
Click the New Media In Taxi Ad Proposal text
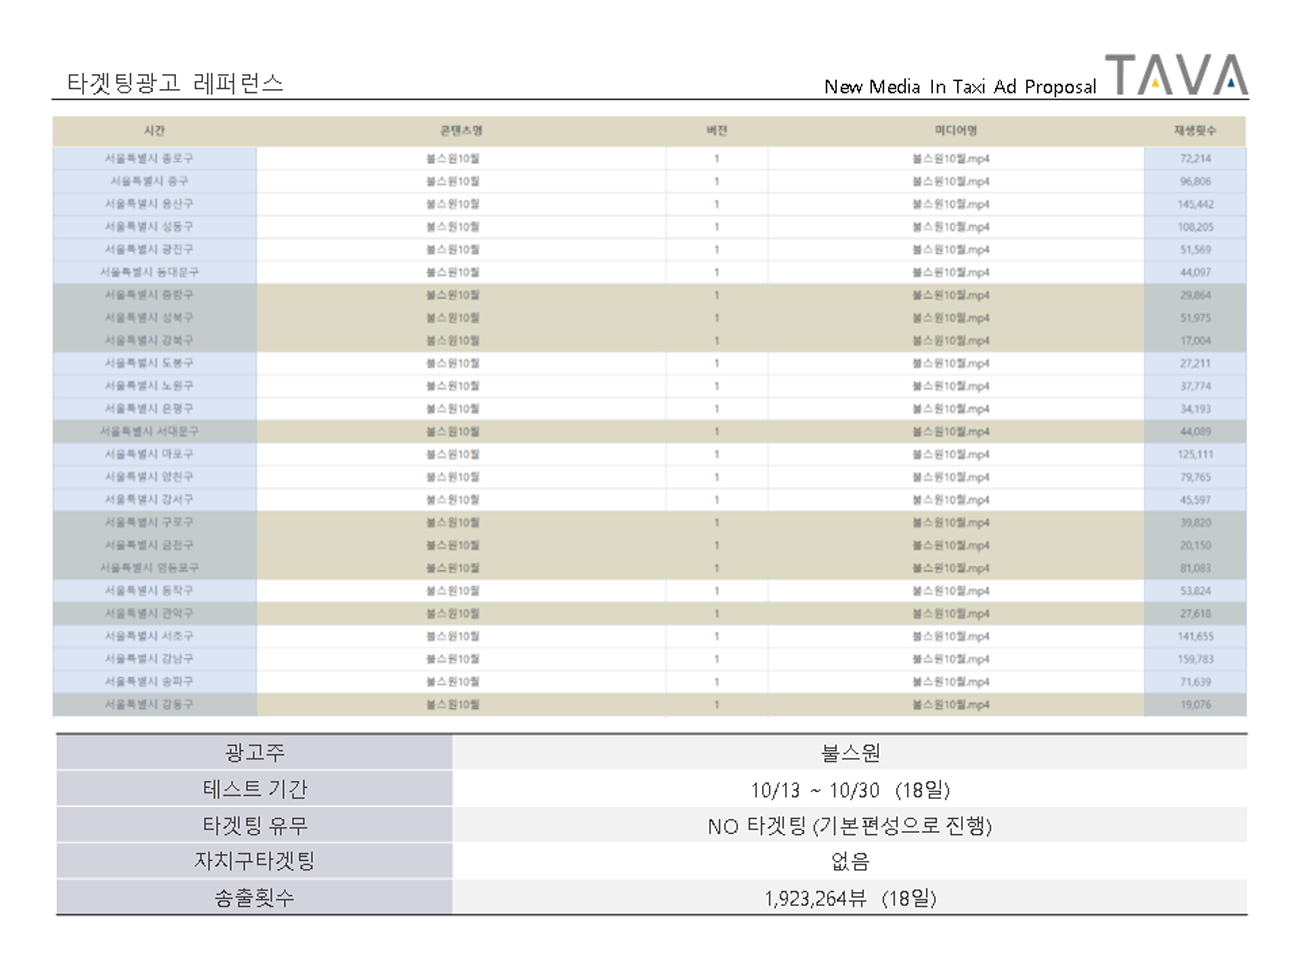pos(959,87)
